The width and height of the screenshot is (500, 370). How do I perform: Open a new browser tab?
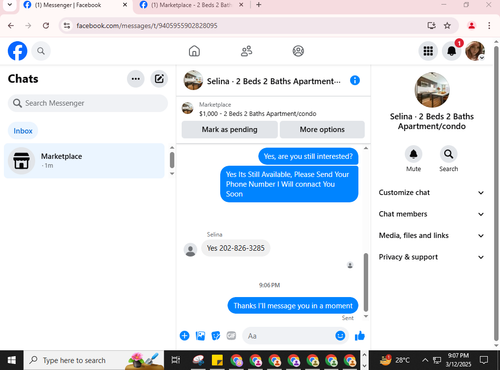(x=259, y=5)
